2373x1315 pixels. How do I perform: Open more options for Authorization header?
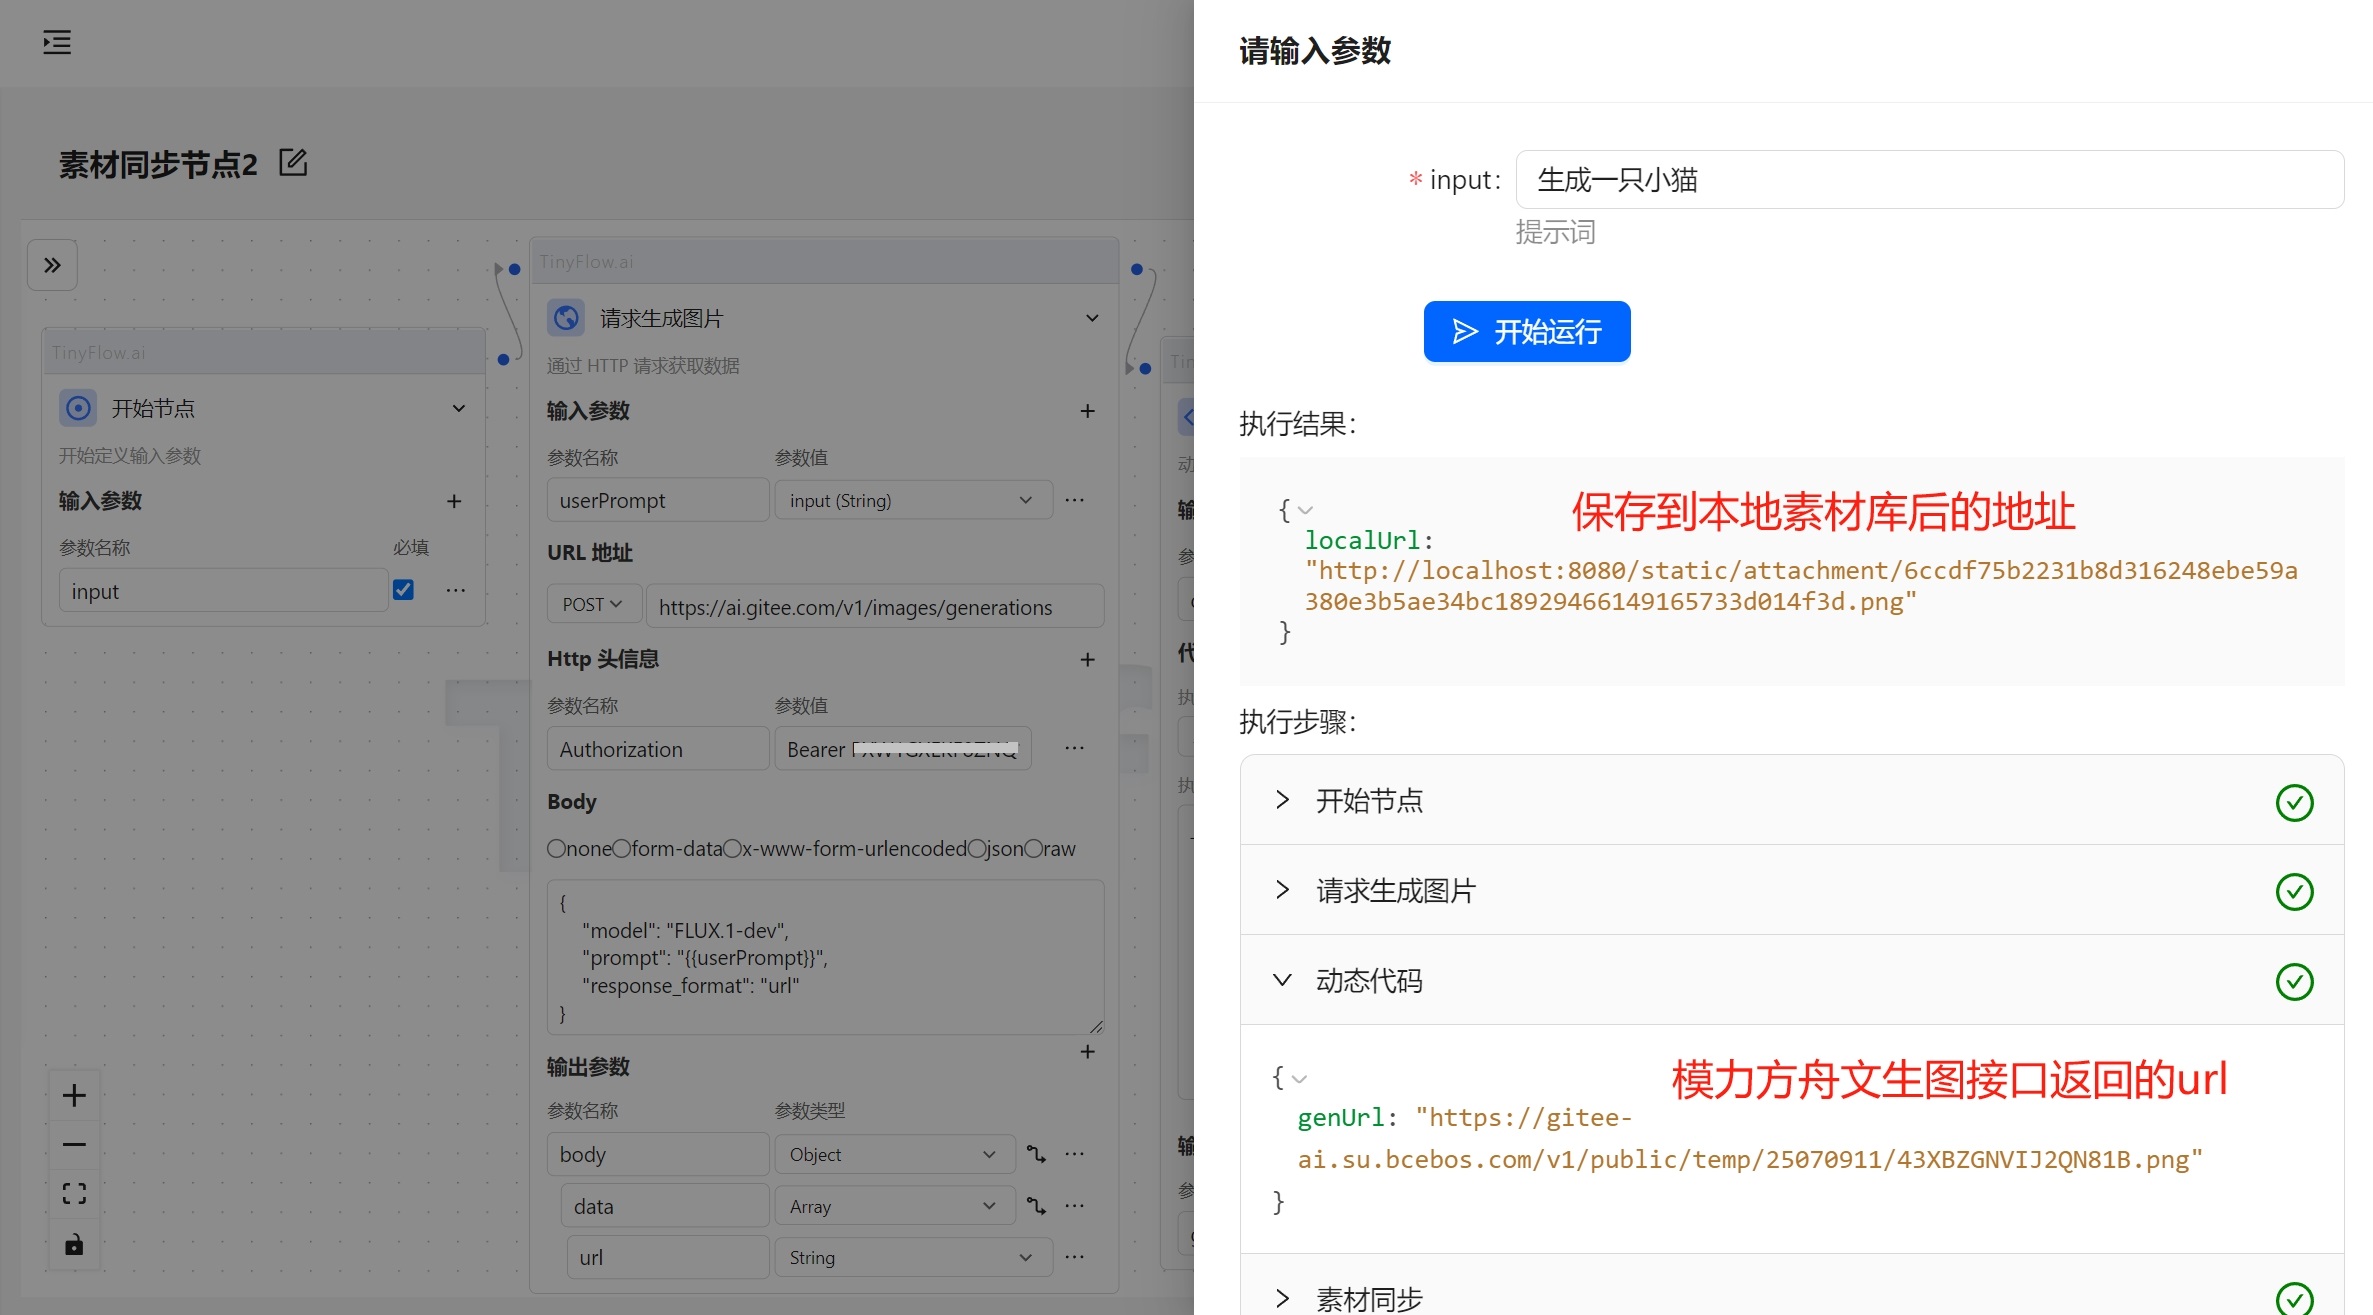click(1075, 748)
